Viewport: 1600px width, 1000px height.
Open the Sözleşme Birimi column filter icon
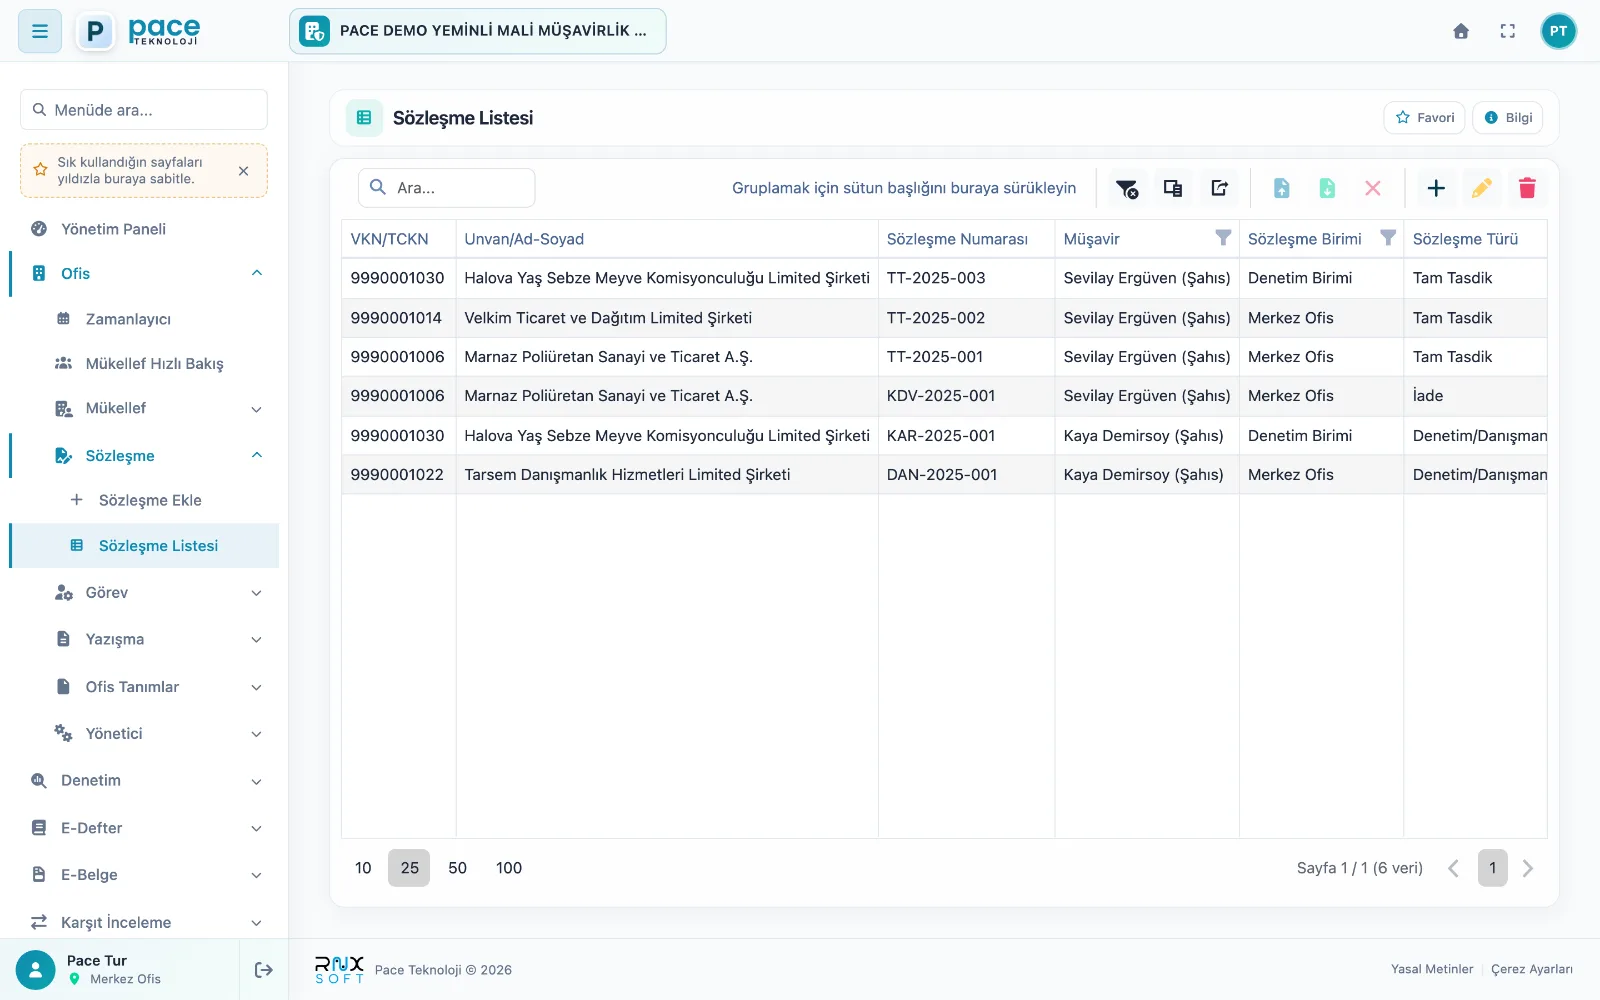coord(1388,238)
